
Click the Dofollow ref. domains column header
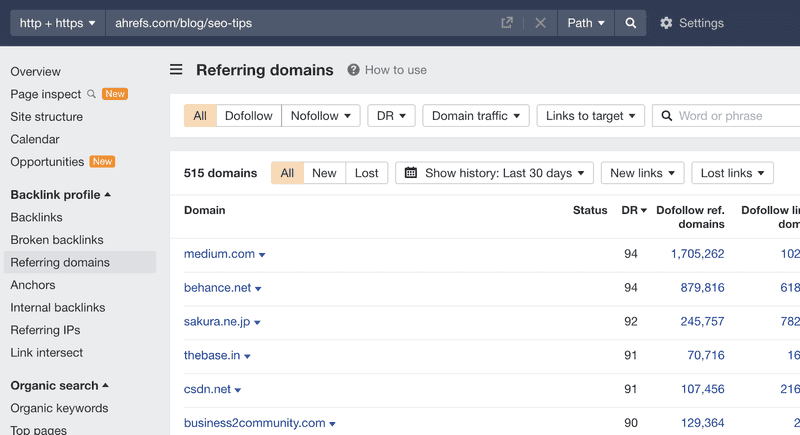pos(690,217)
